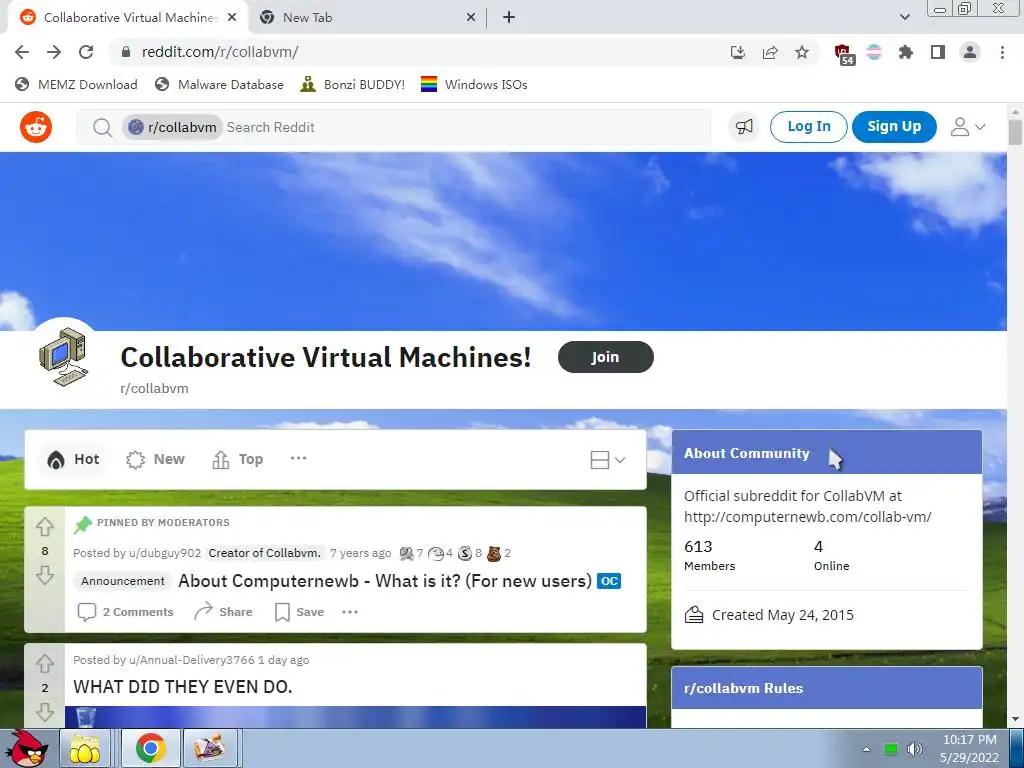Share this page via address bar icon

point(770,52)
